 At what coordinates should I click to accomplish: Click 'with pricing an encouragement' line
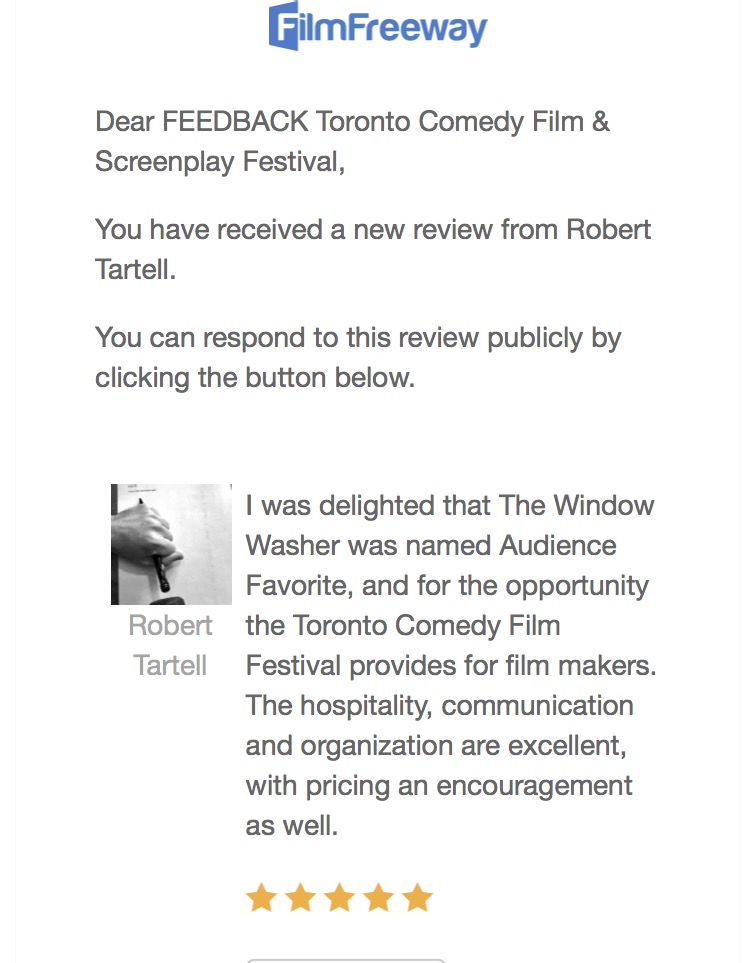click(x=439, y=785)
